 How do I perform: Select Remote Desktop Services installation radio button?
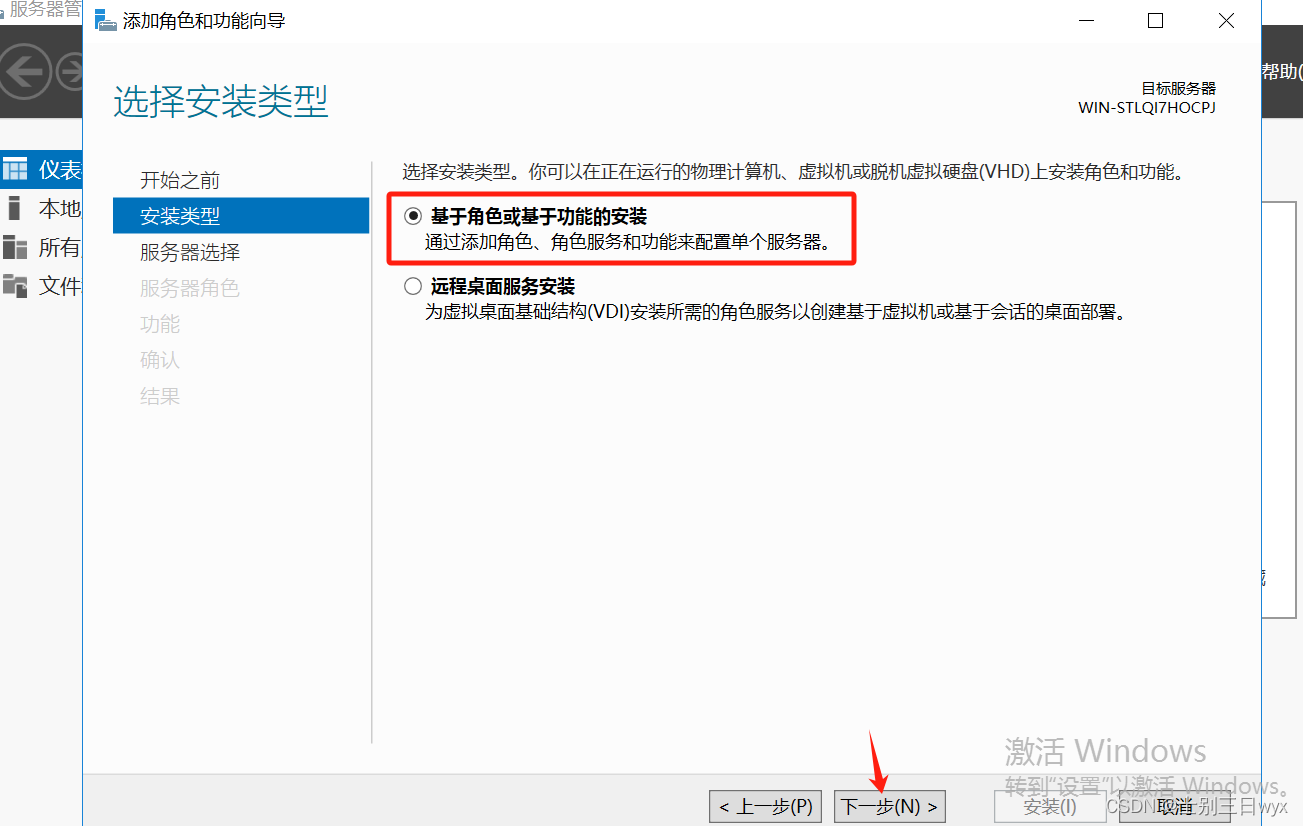[x=413, y=287]
